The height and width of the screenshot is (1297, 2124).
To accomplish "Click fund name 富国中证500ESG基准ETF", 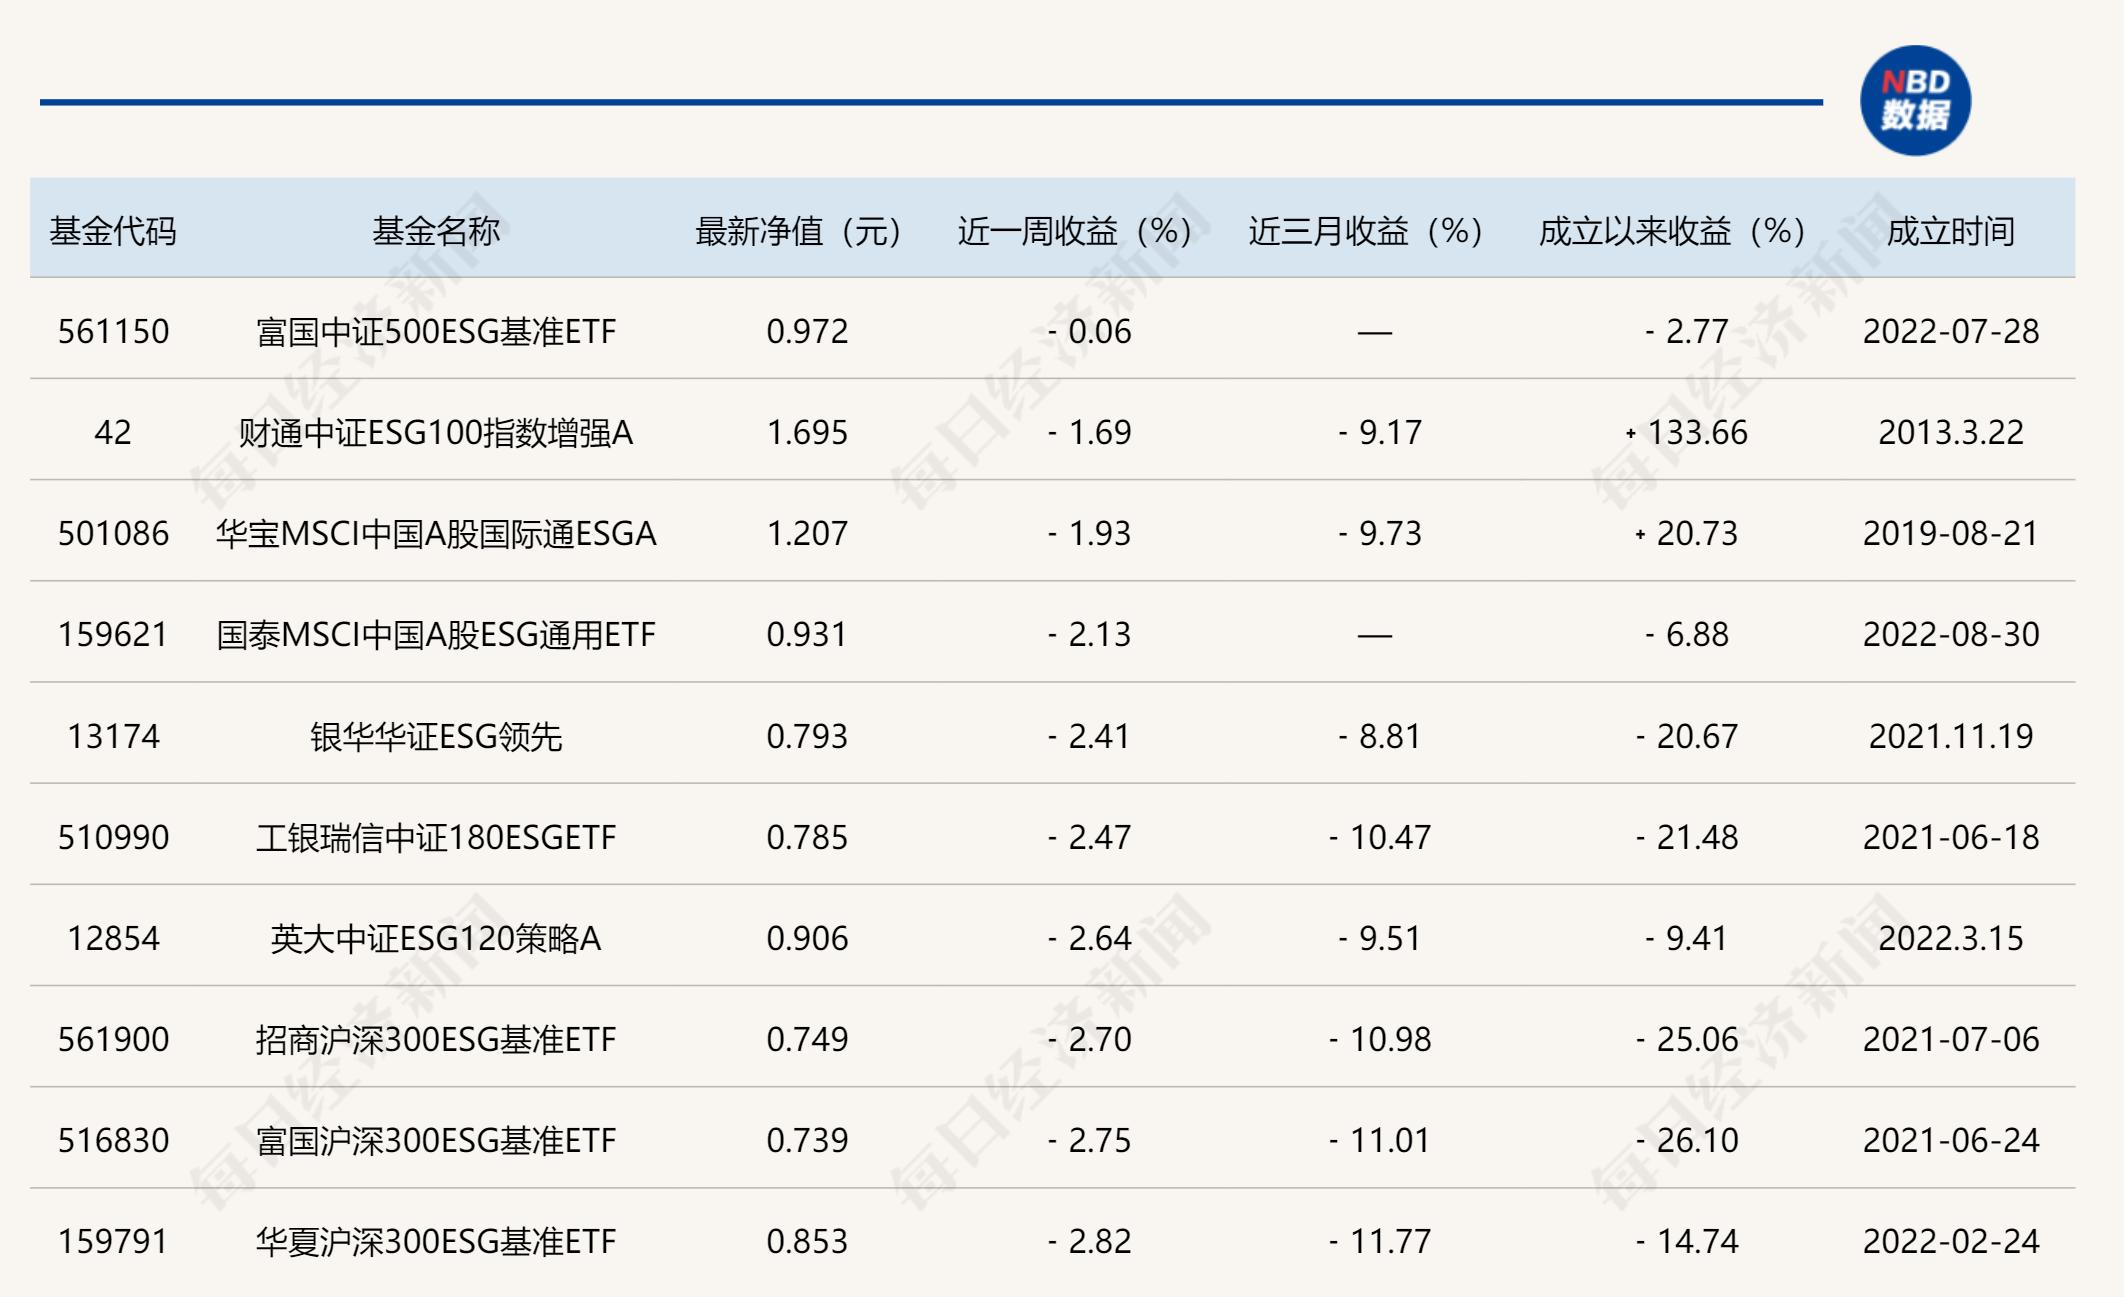I will coord(436,331).
